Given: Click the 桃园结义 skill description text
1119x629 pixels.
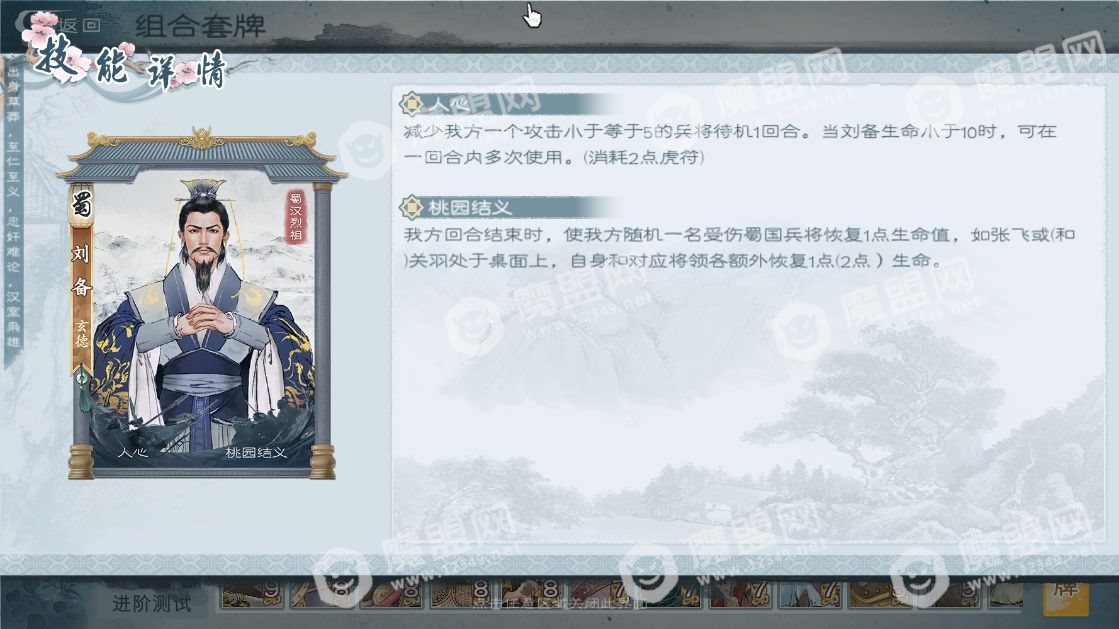Looking at the screenshot, I should click(739, 247).
